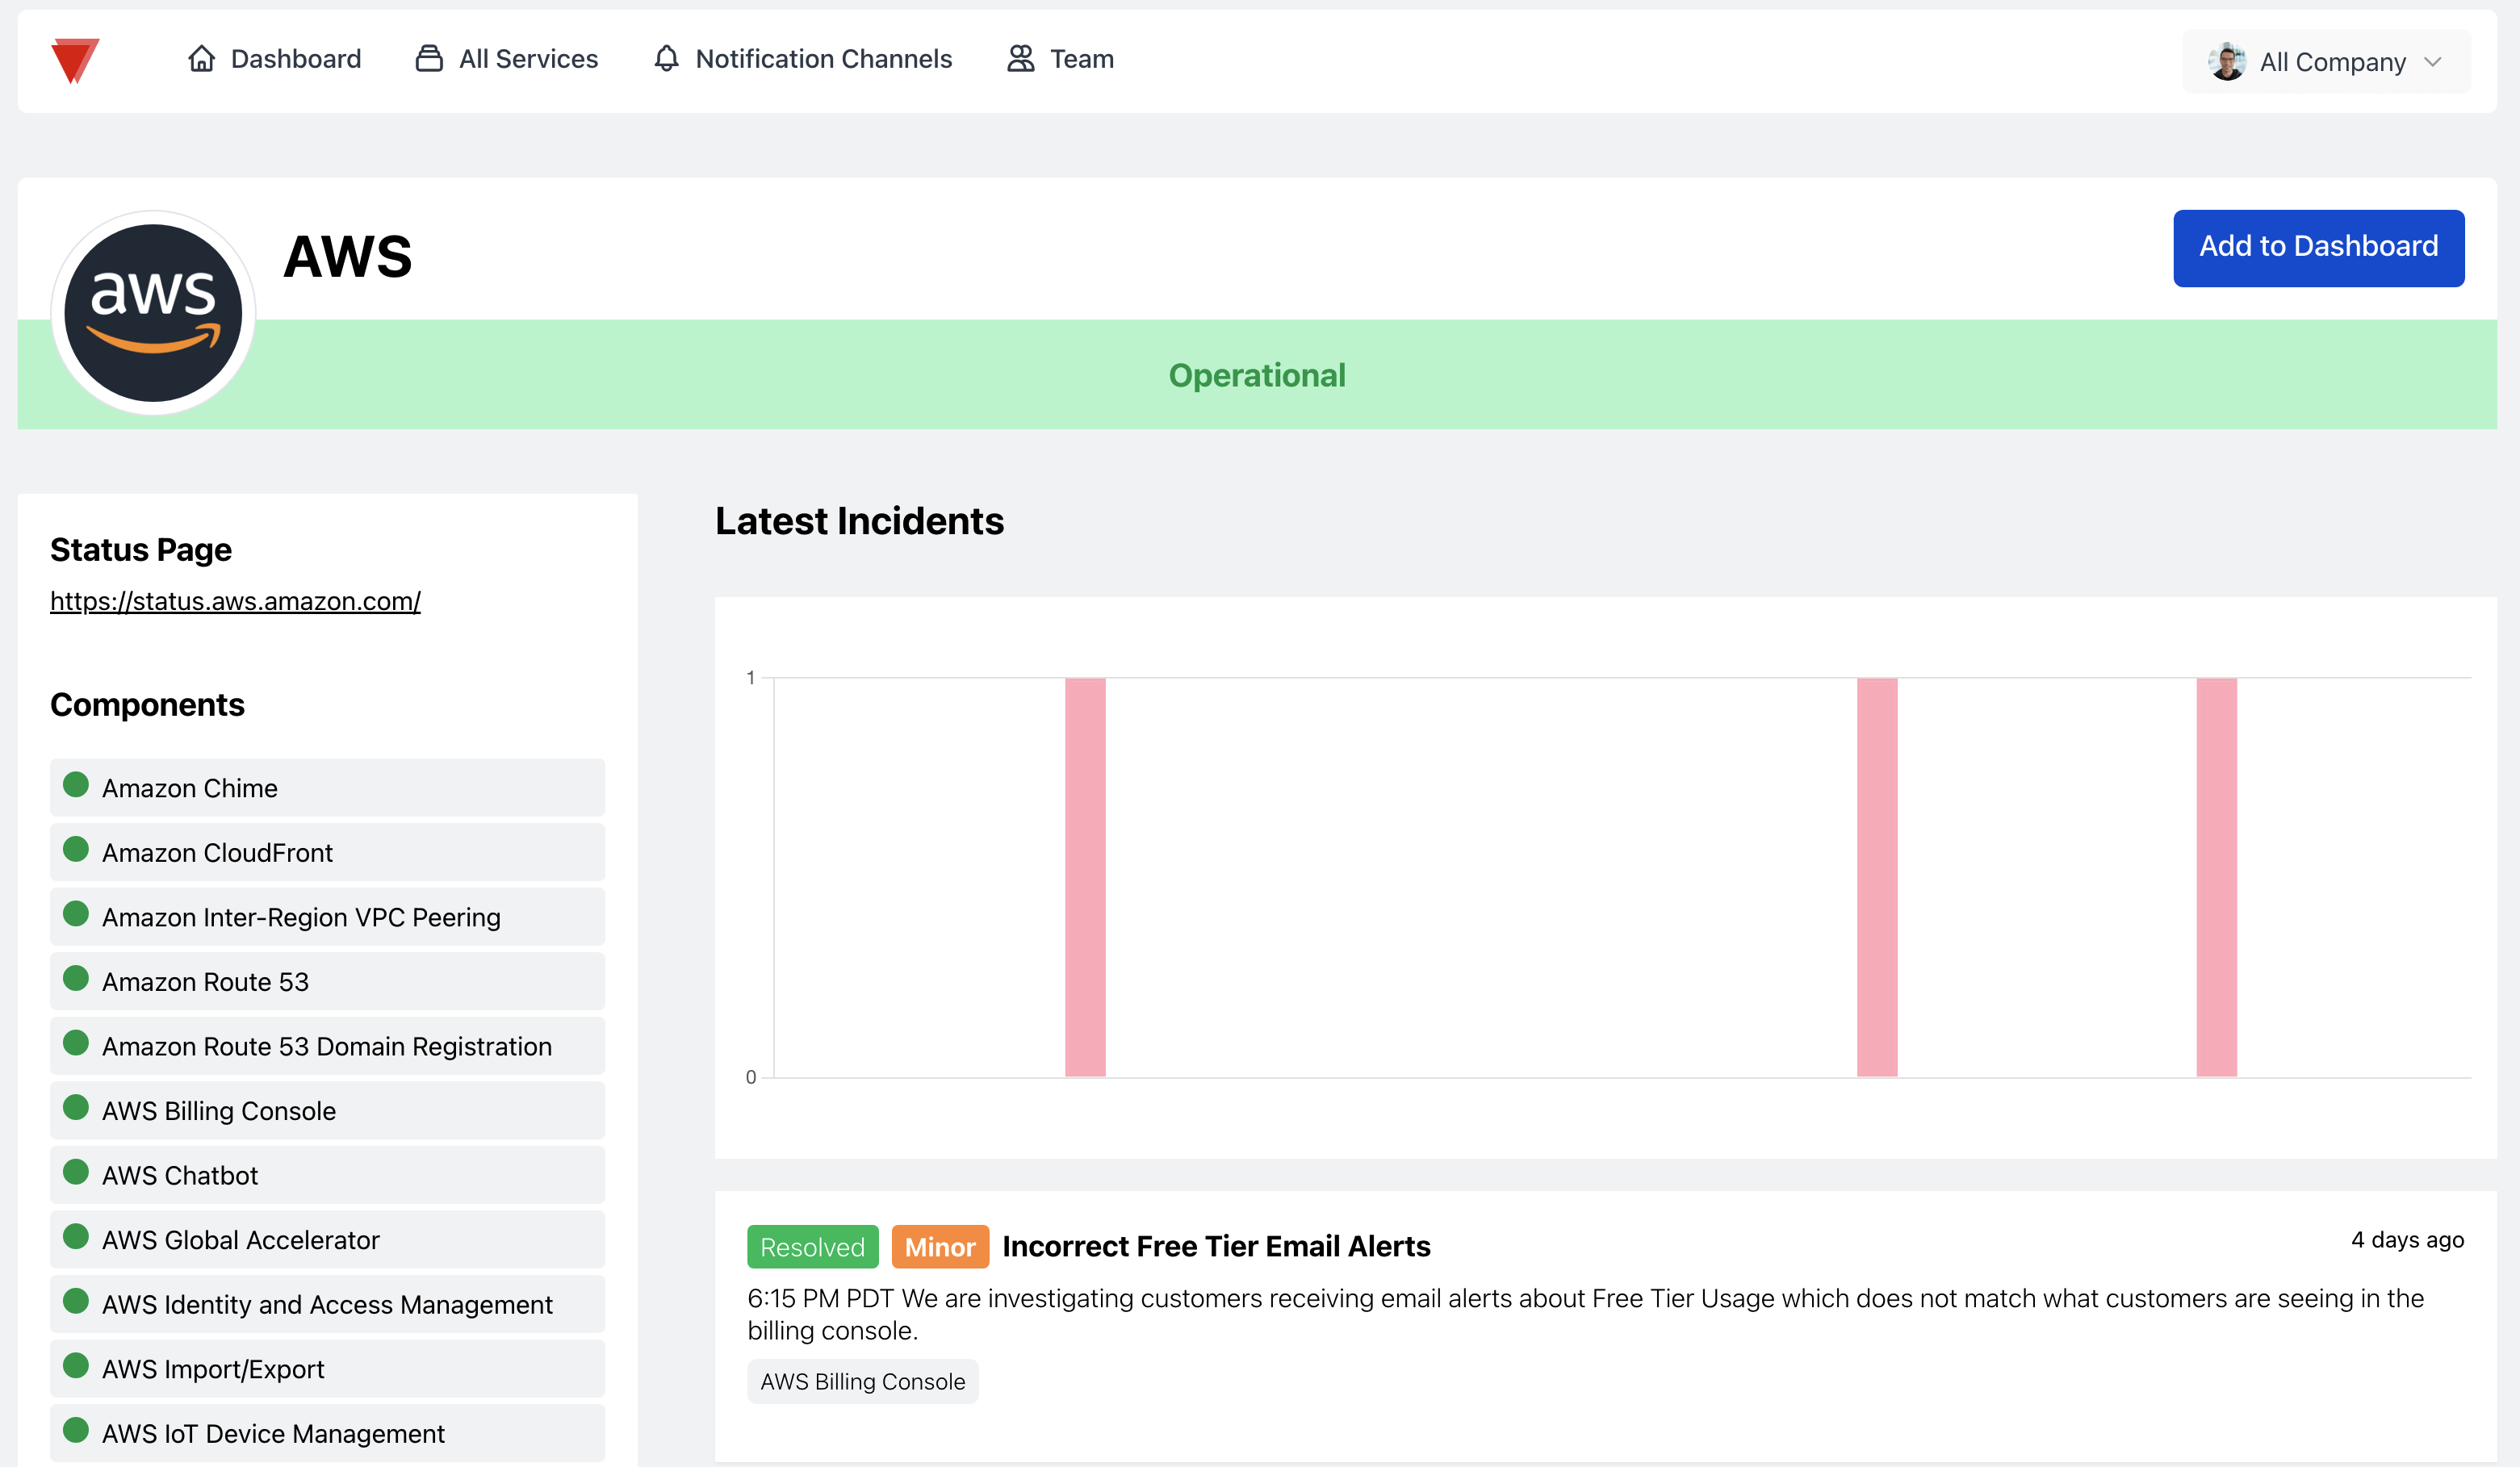Click the Minor severity badge
The height and width of the screenshot is (1467, 2520).
coord(940,1247)
